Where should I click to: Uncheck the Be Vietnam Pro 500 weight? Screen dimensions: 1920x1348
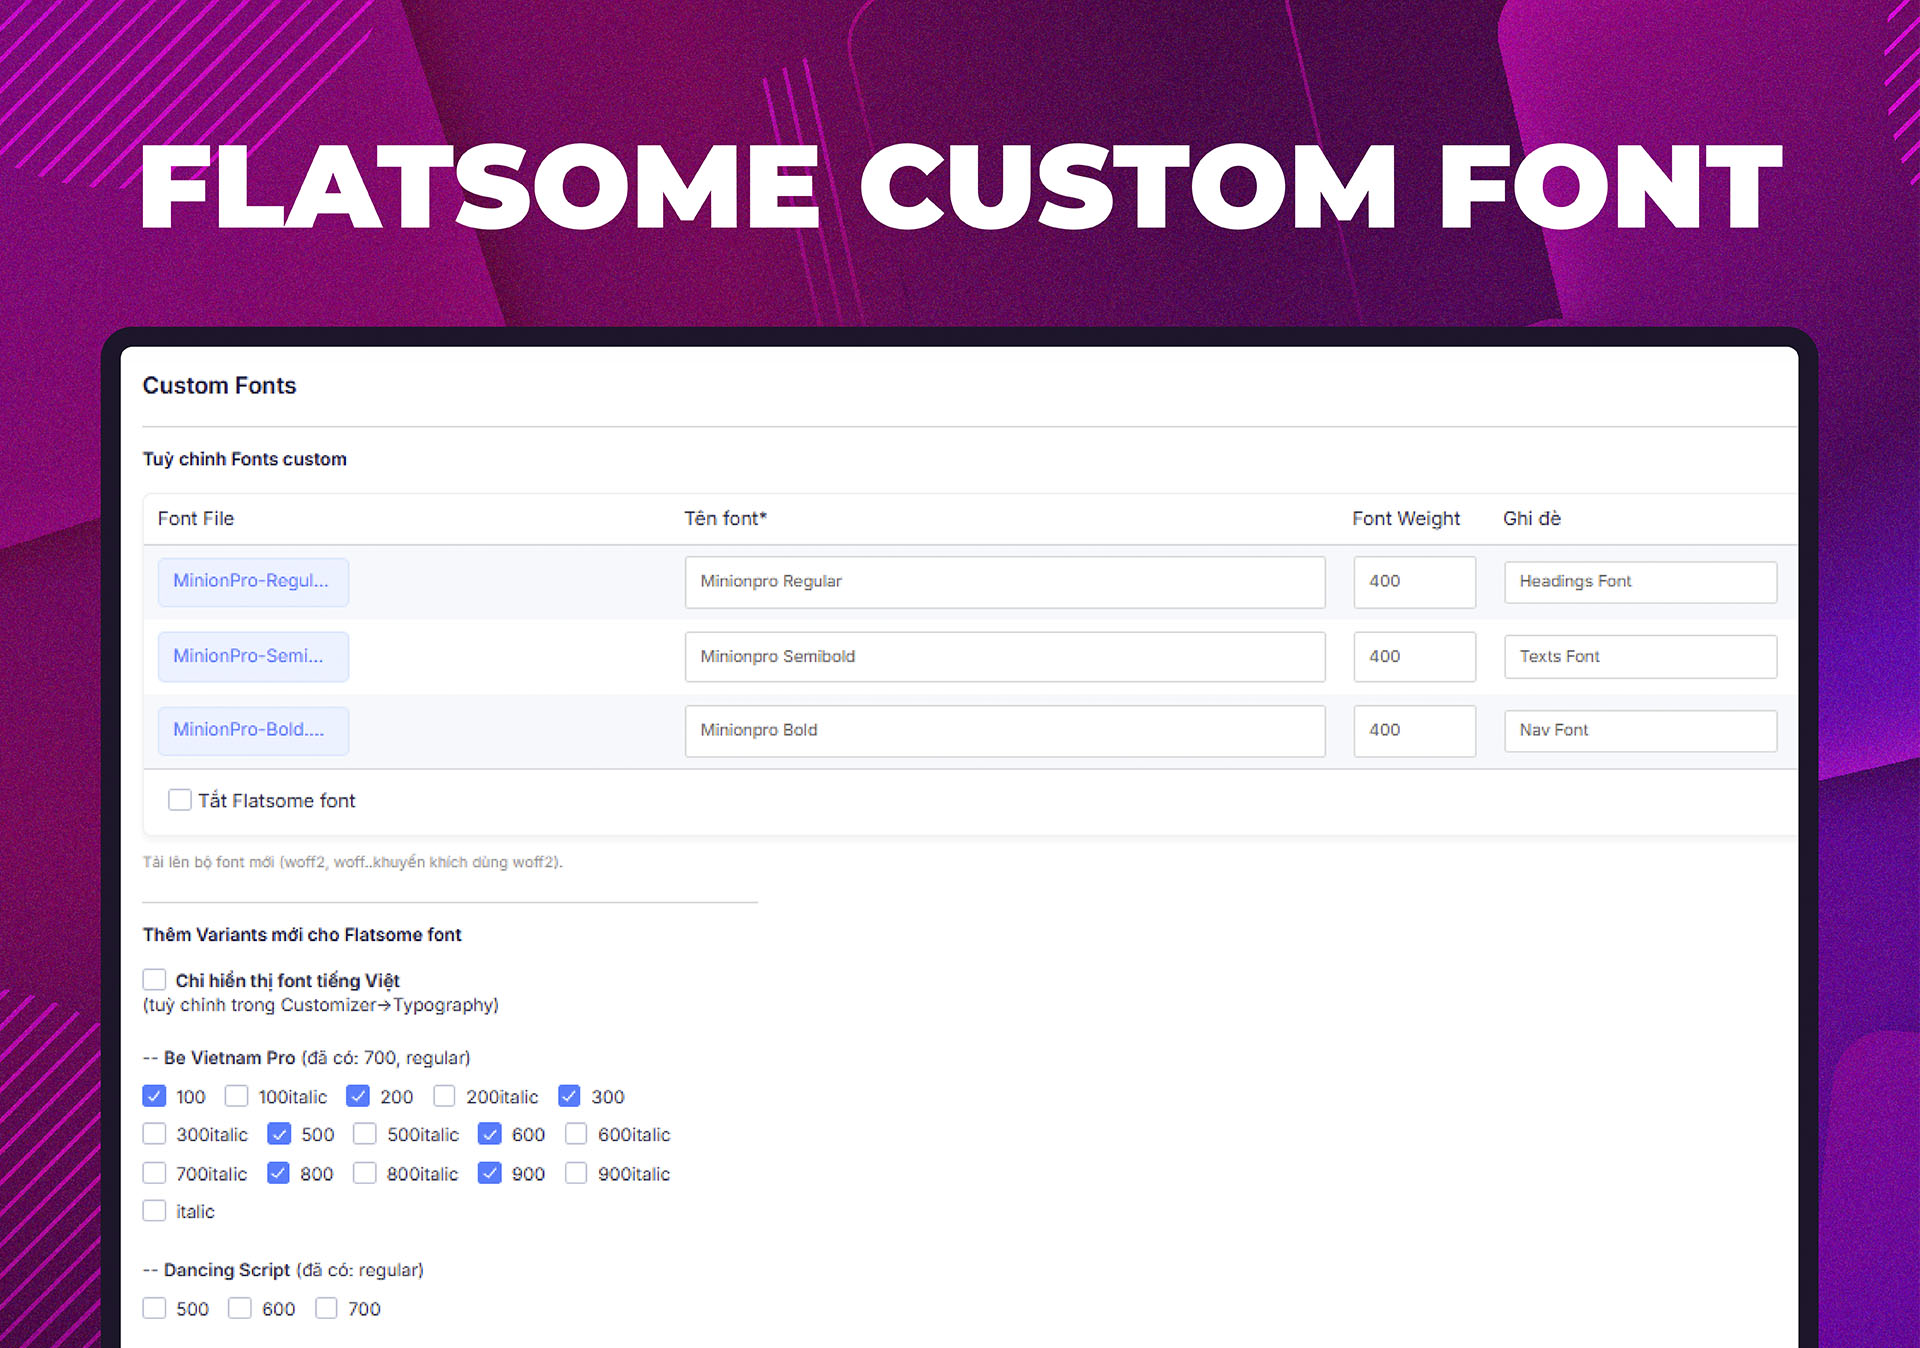[x=279, y=1134]
